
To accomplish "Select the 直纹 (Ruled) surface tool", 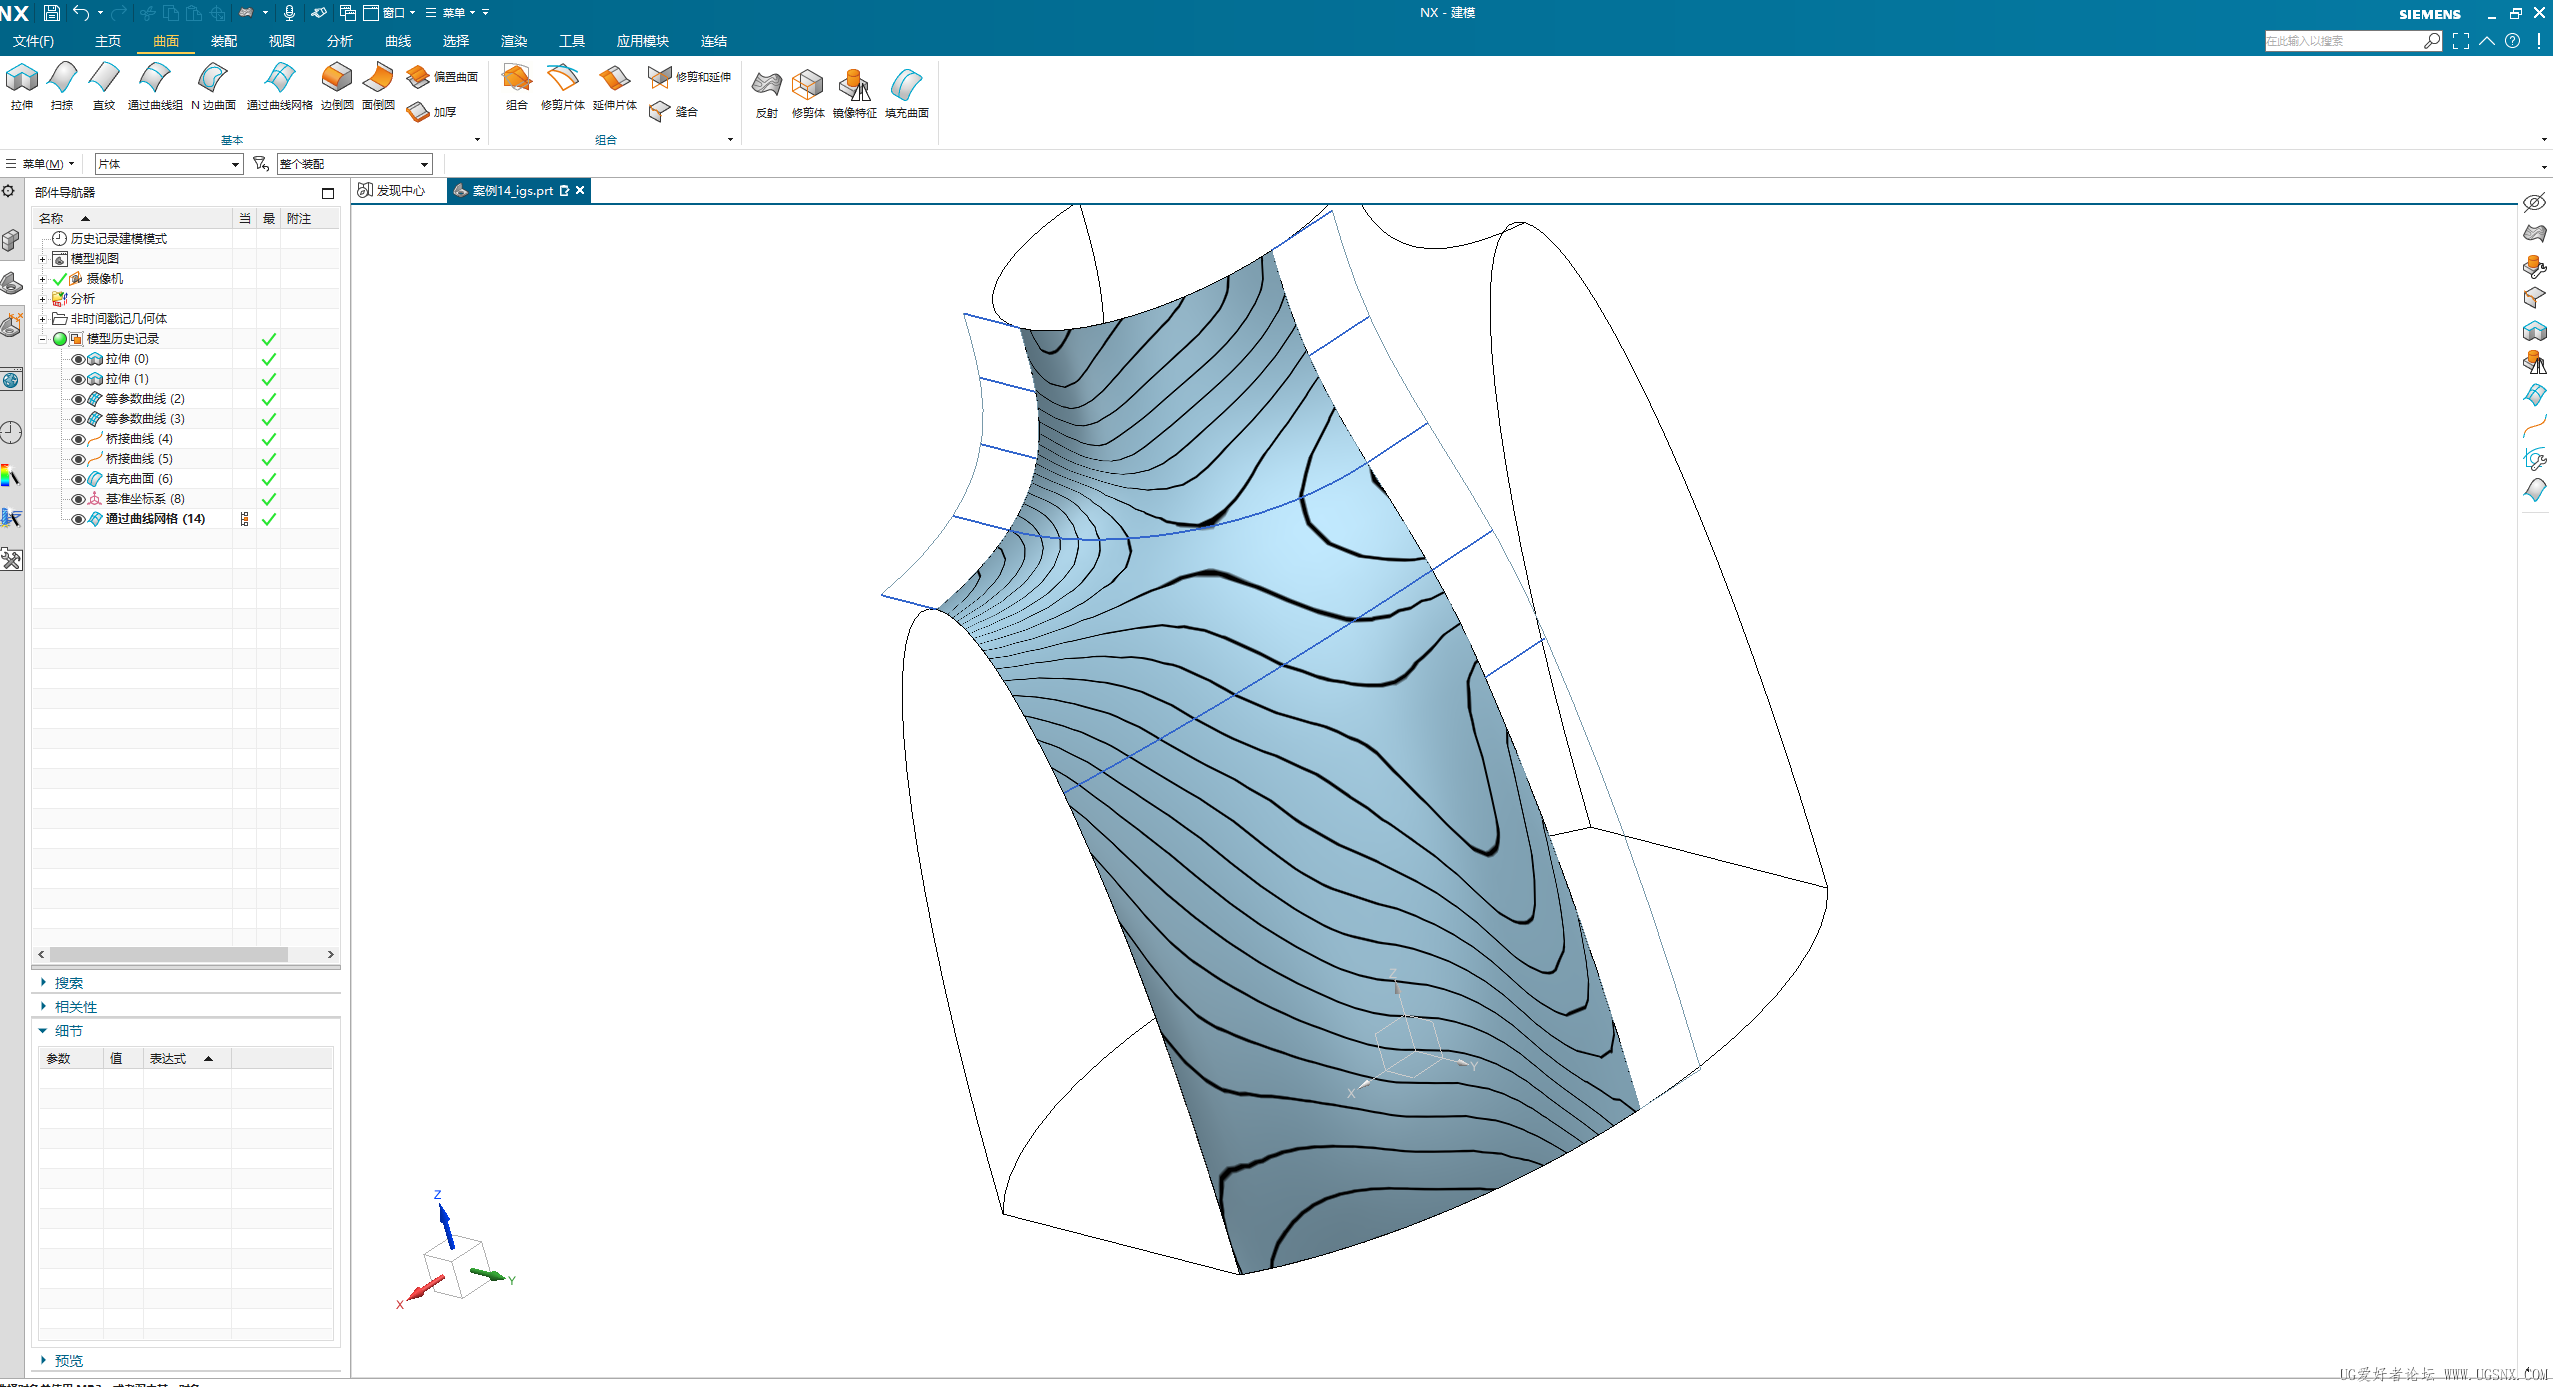I will (104, 86).
